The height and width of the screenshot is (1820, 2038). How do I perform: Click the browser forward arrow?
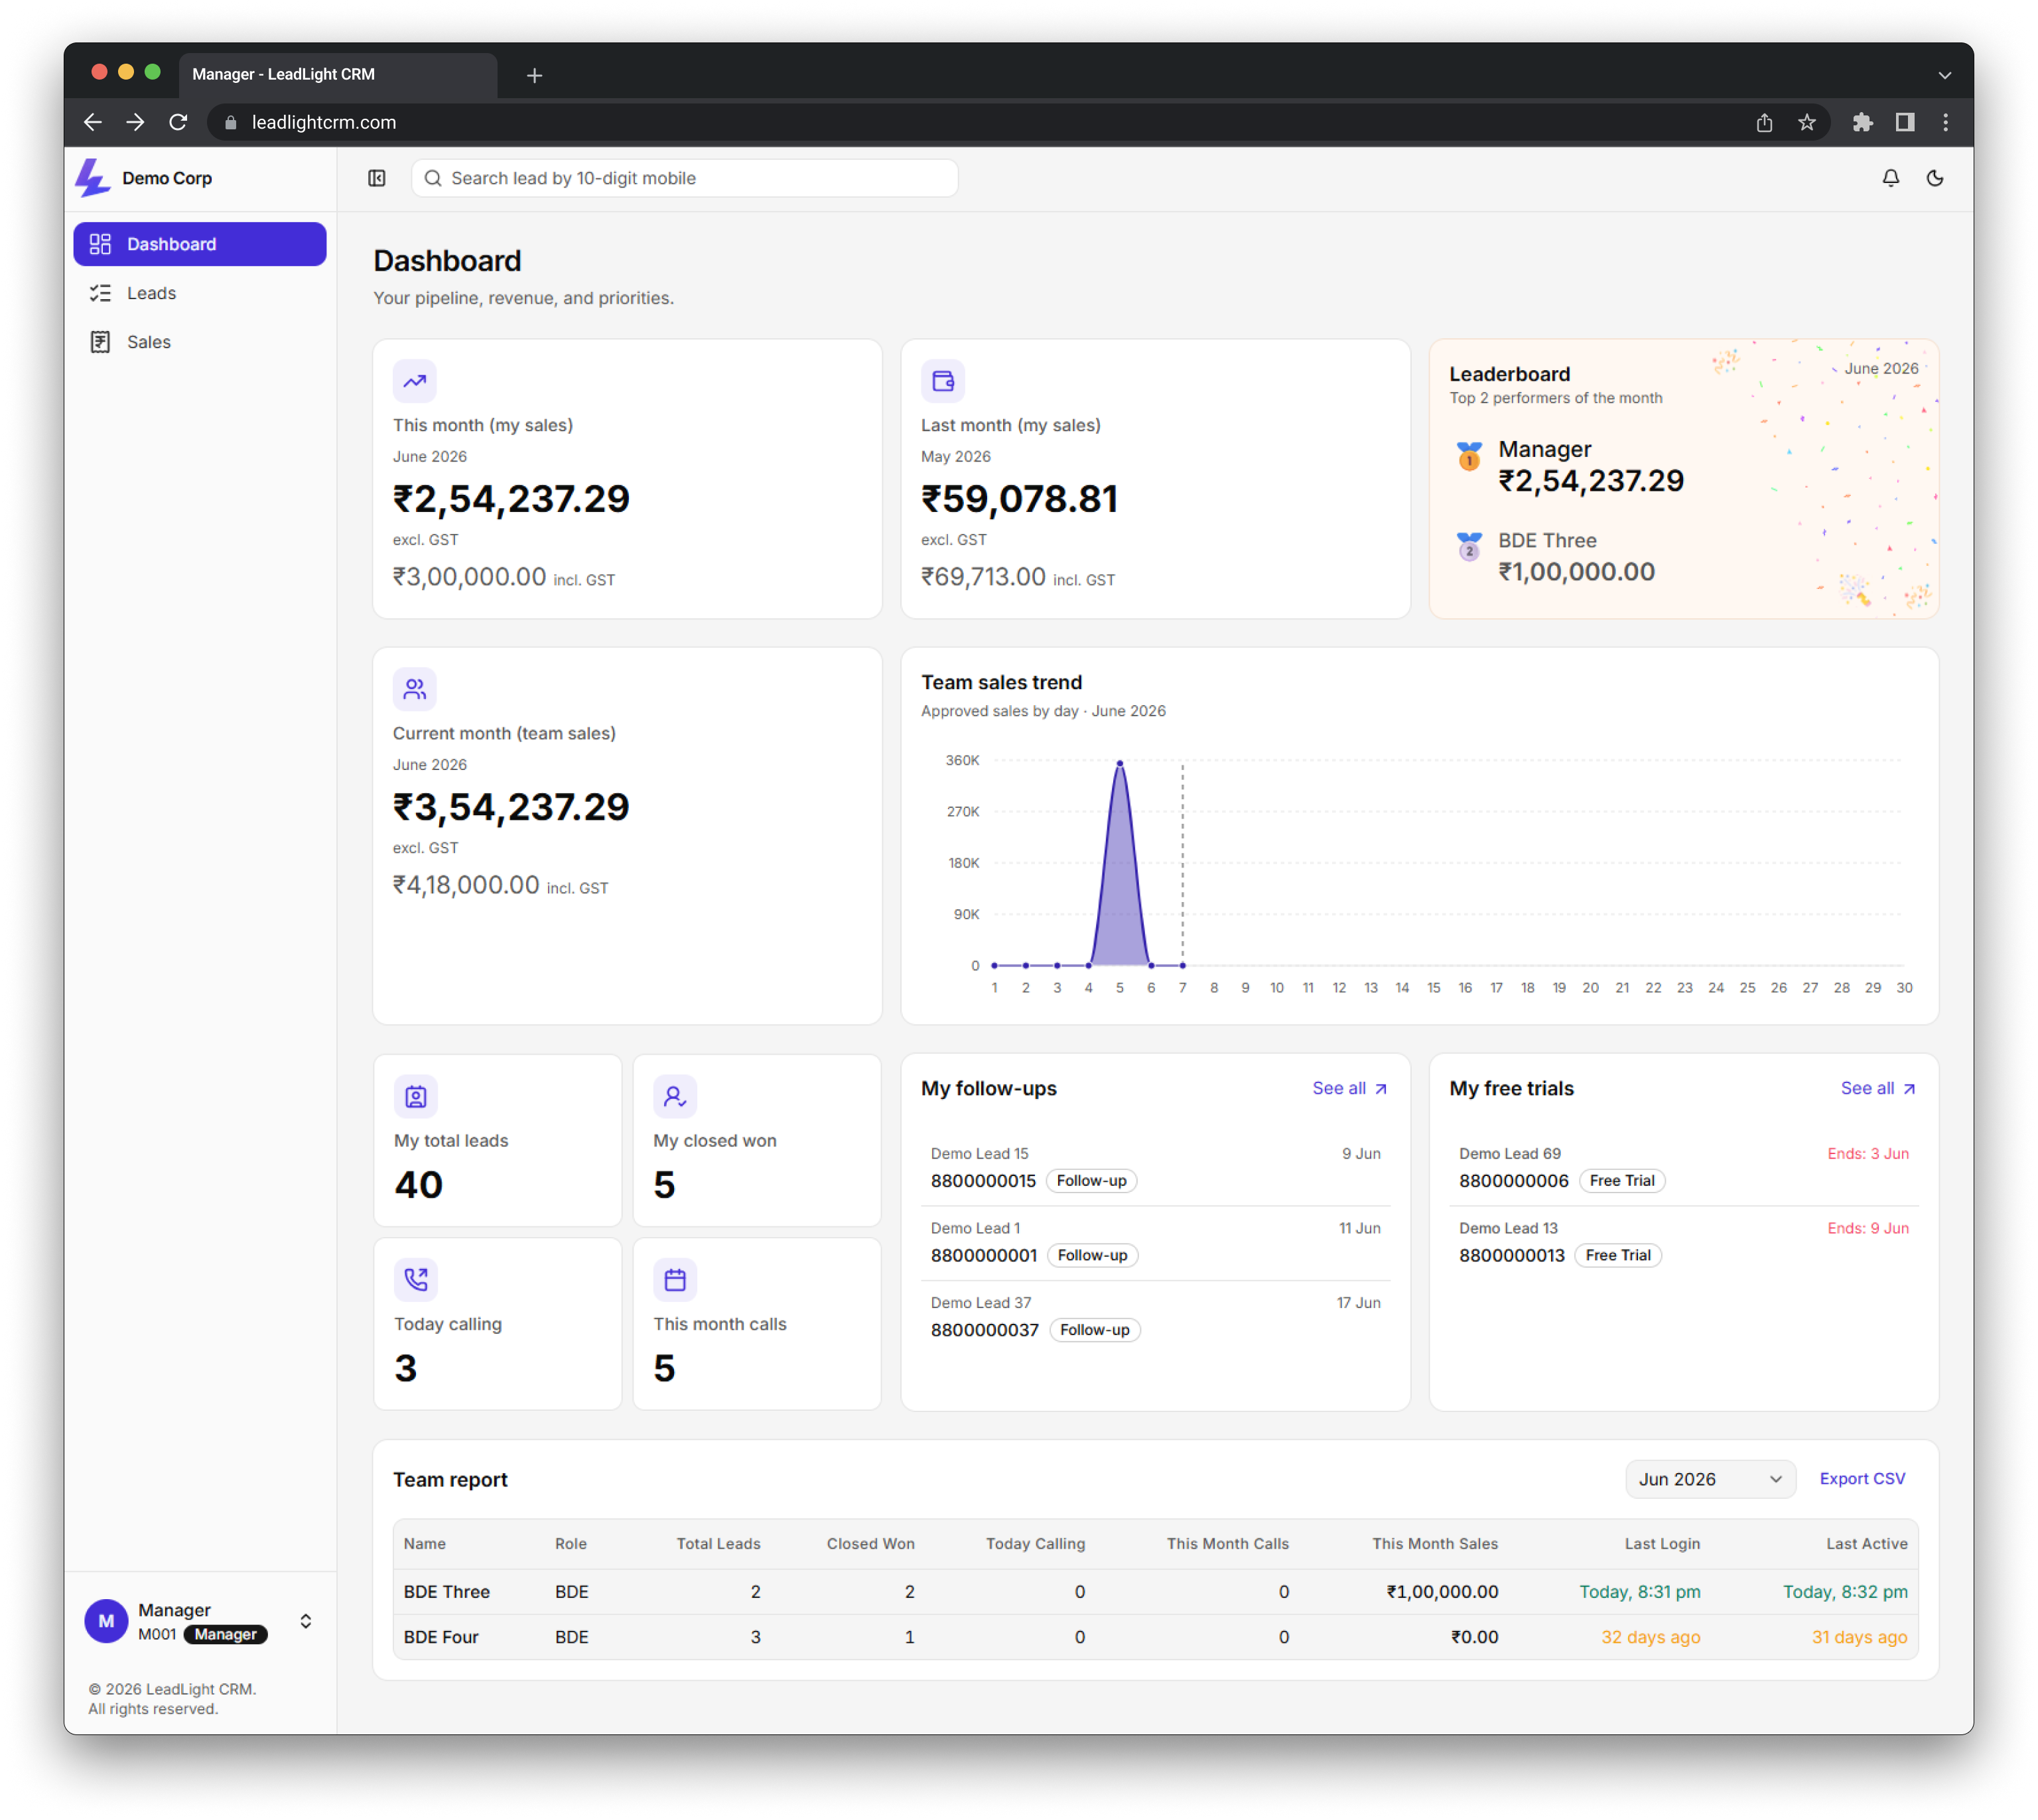tap(135, 122)
